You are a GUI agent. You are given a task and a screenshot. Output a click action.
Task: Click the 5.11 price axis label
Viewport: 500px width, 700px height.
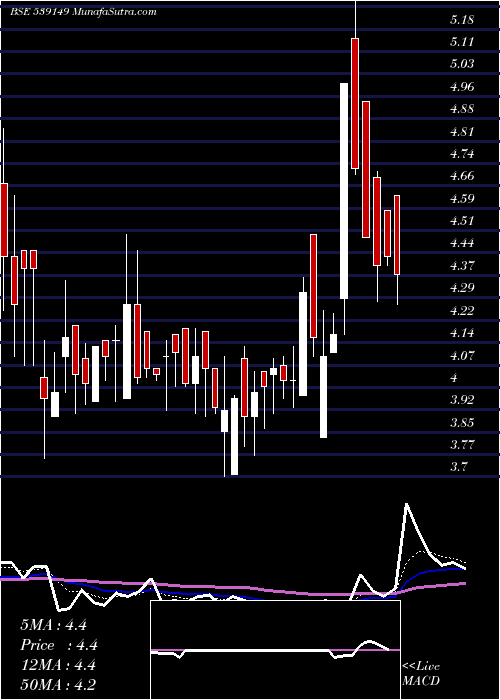coord(461,42)
